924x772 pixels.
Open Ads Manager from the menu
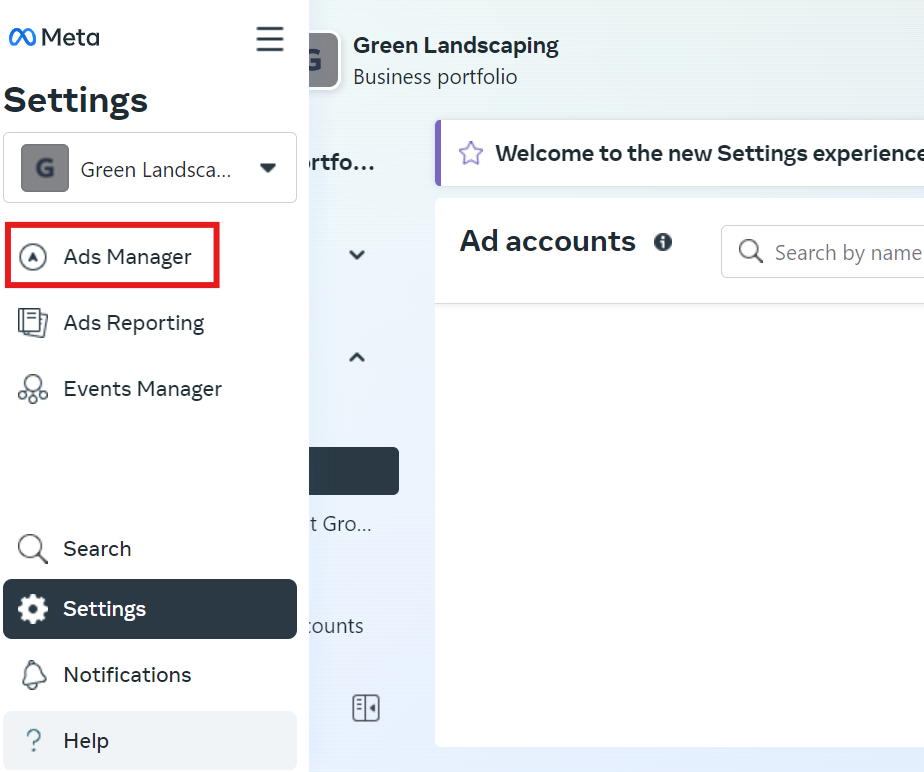click(x=112, y=256)
